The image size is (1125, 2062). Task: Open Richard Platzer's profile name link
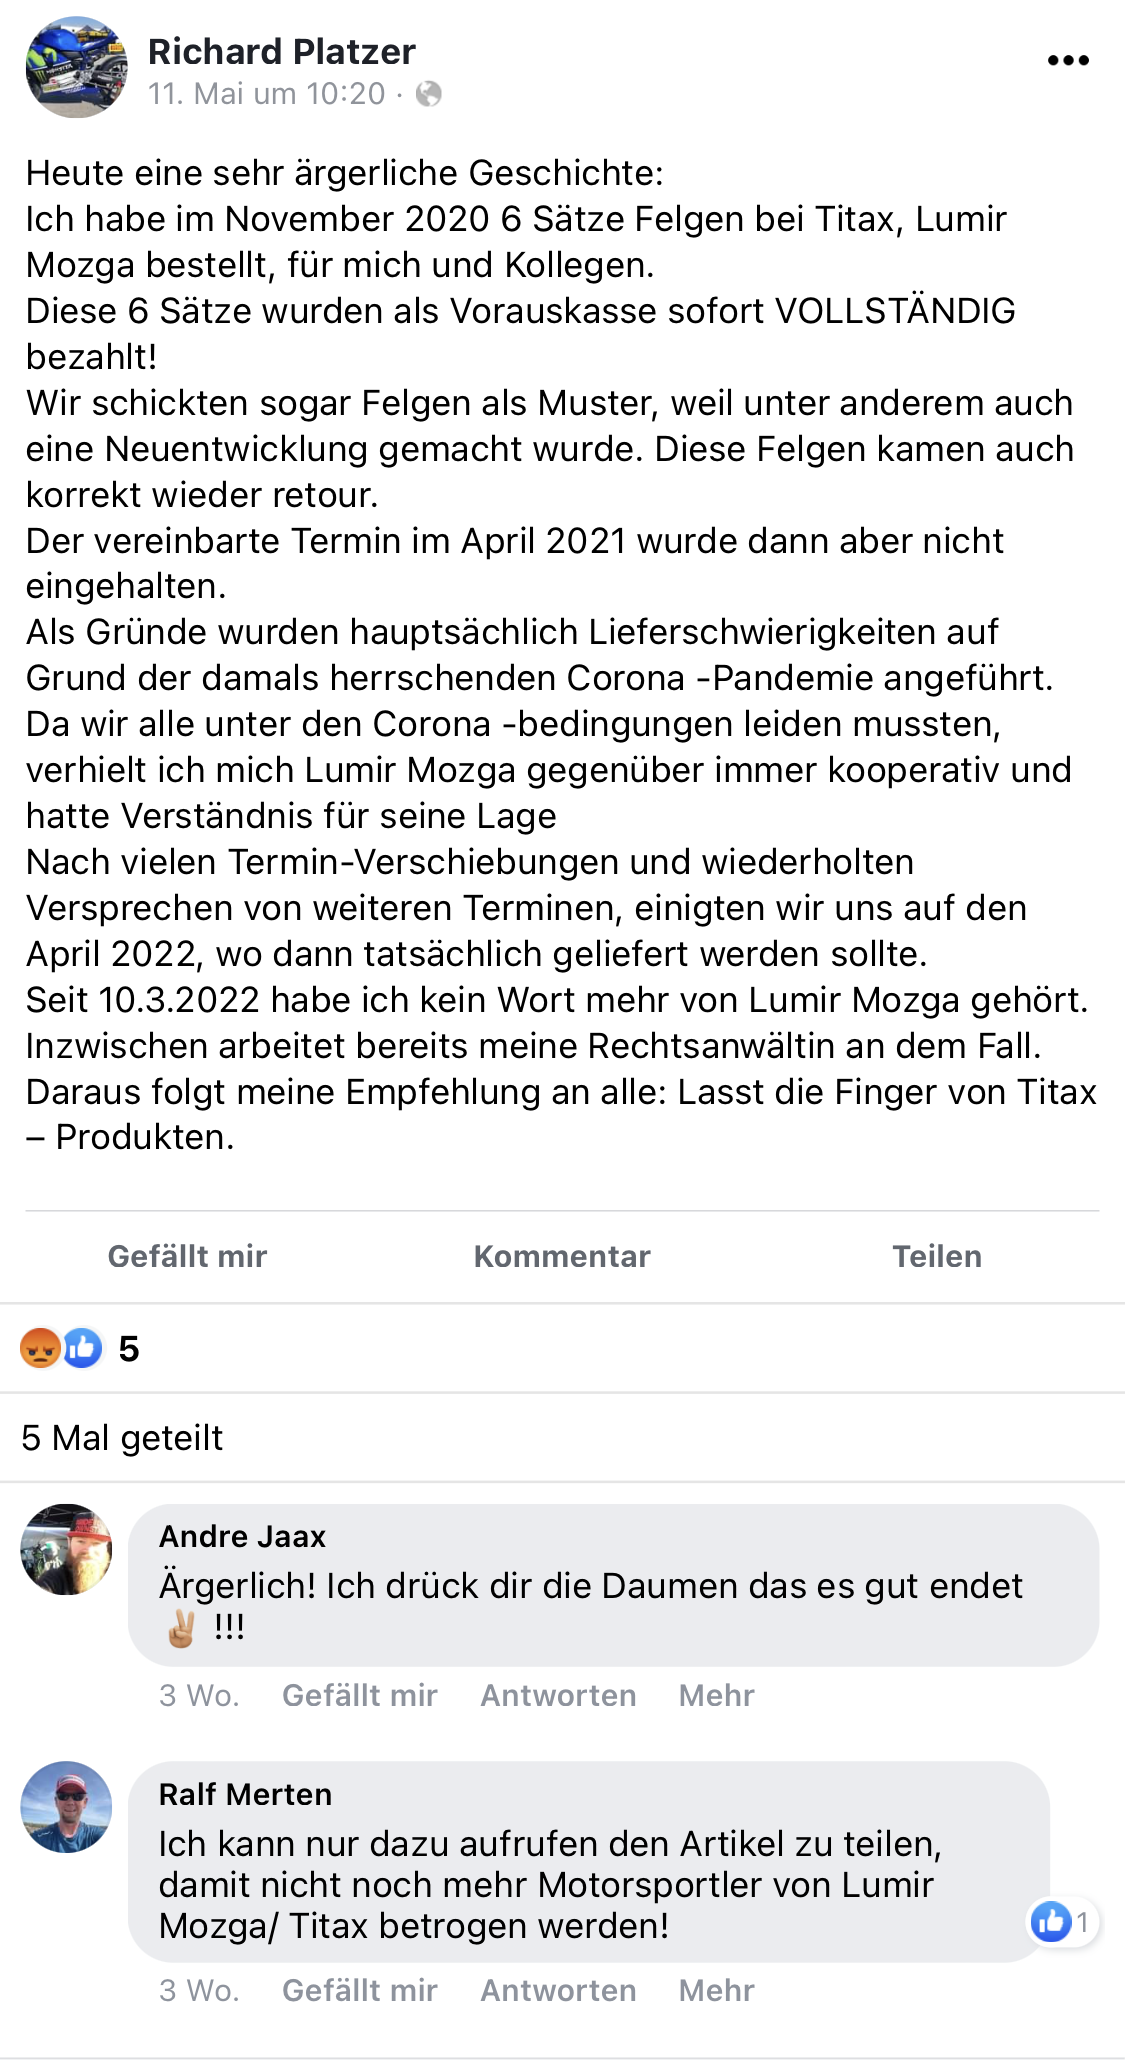281,52
